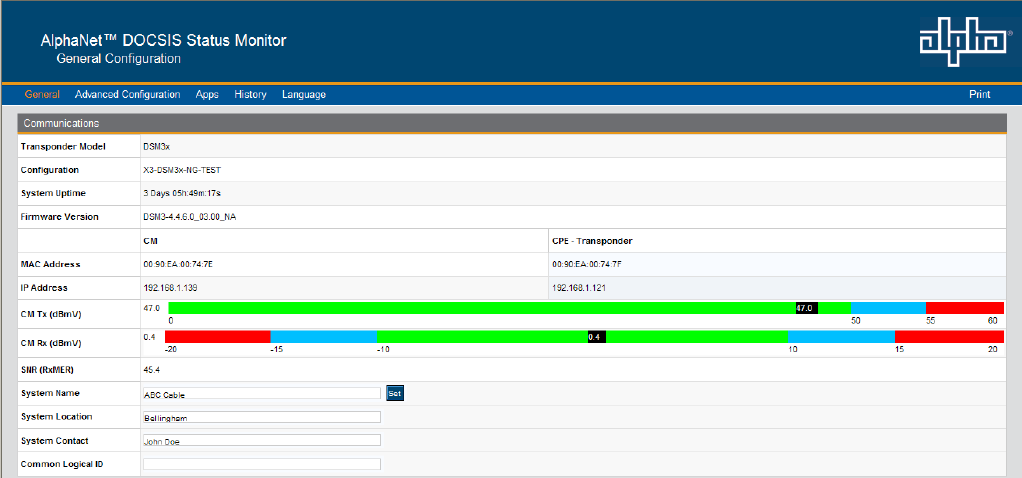Image resolution: width=1022 pixels, height=478 pixels.
Task: Click the CM Tx (dBmV) label
Action: point(51,314)
